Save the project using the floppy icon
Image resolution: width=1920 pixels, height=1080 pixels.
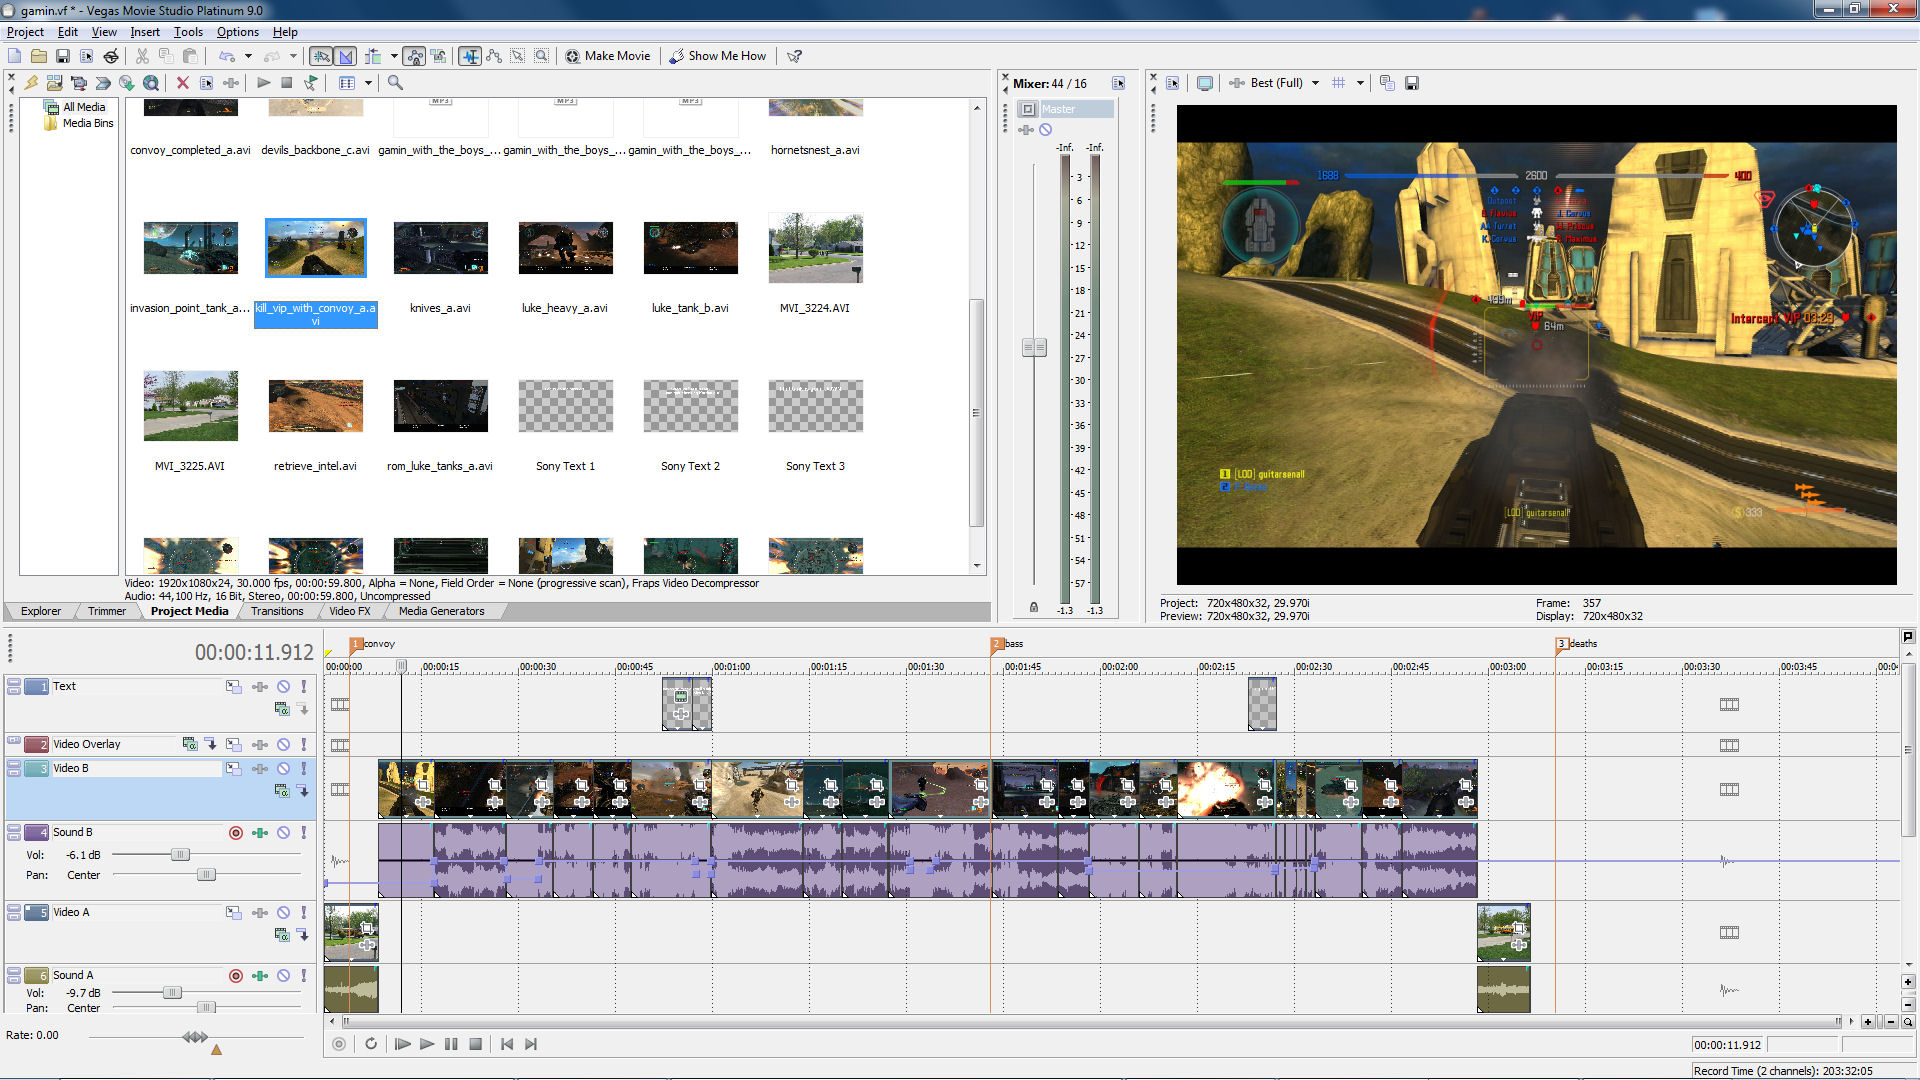pyautogui.click(x=63, y=56)
